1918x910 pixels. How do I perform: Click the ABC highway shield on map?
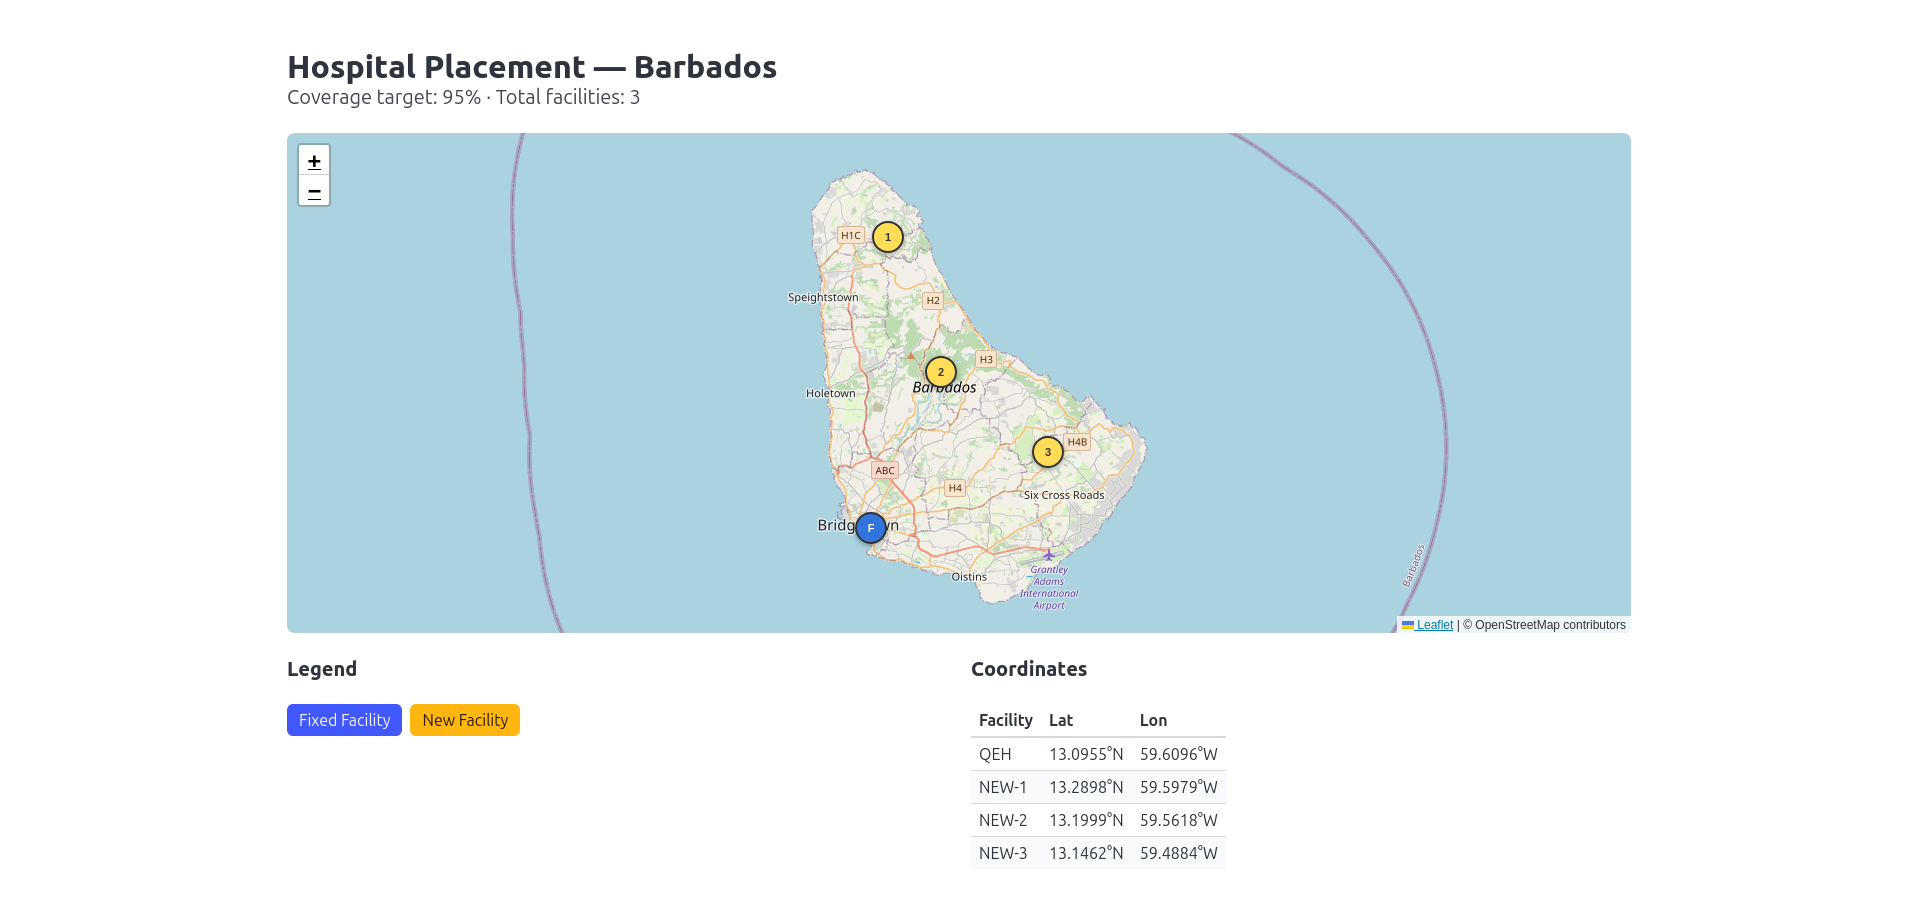(885, 470)
